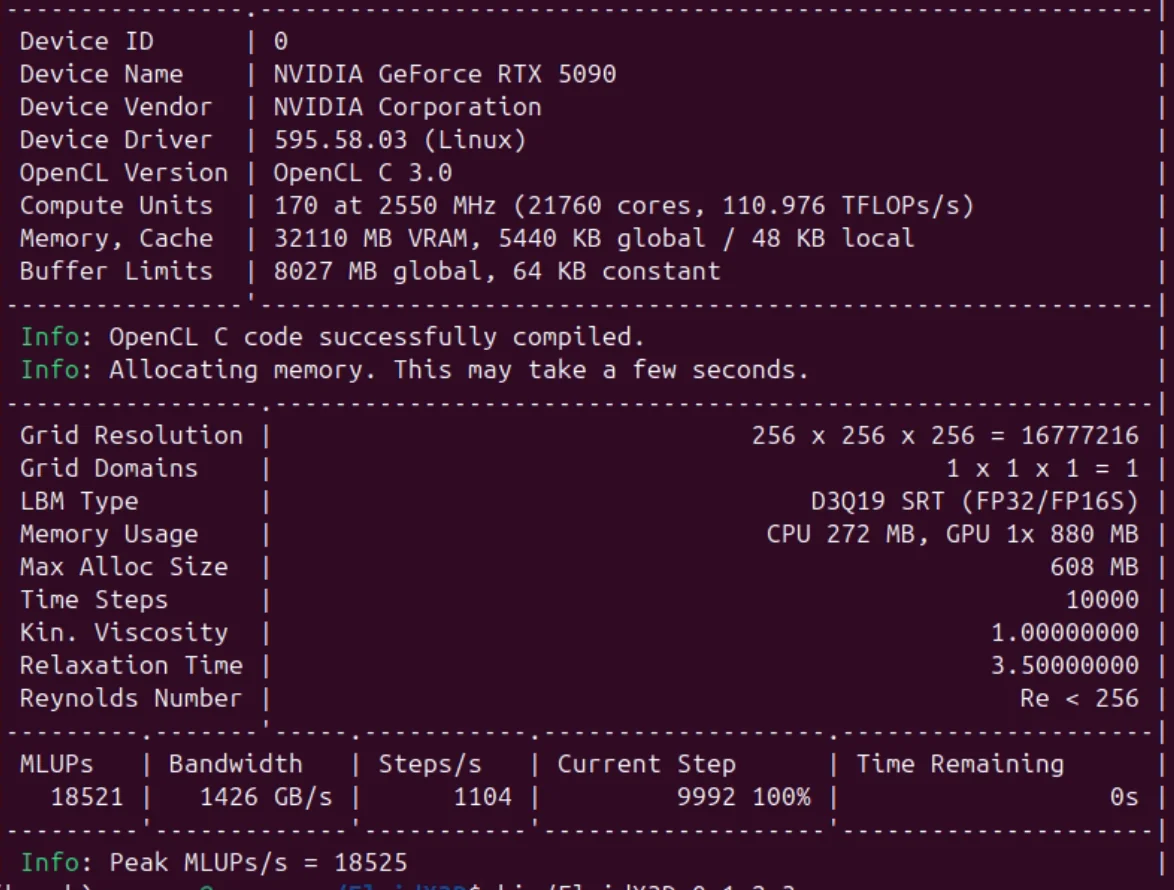Click the NVIDIA Corporation vendor text
The height and width of the screenshot is (890, 1174).
407,107
